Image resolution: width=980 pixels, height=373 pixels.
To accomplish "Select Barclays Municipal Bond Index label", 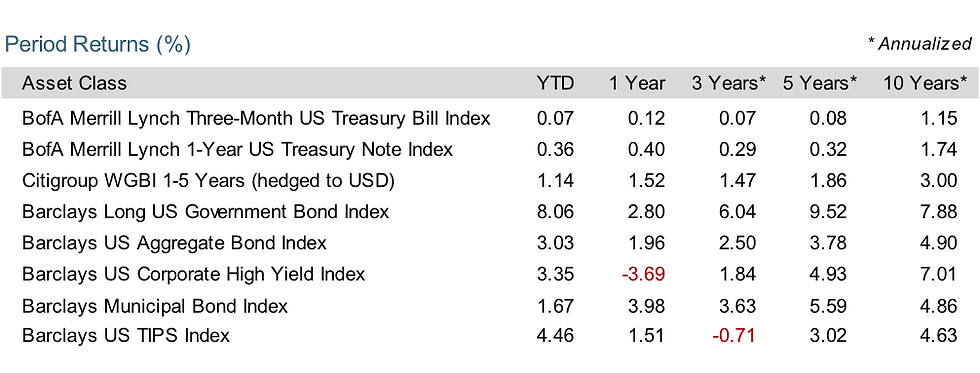I will (x=155, y=306).
